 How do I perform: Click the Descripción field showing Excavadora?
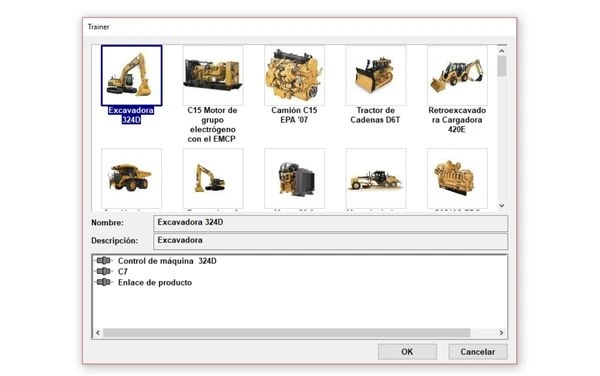[330, 241]
